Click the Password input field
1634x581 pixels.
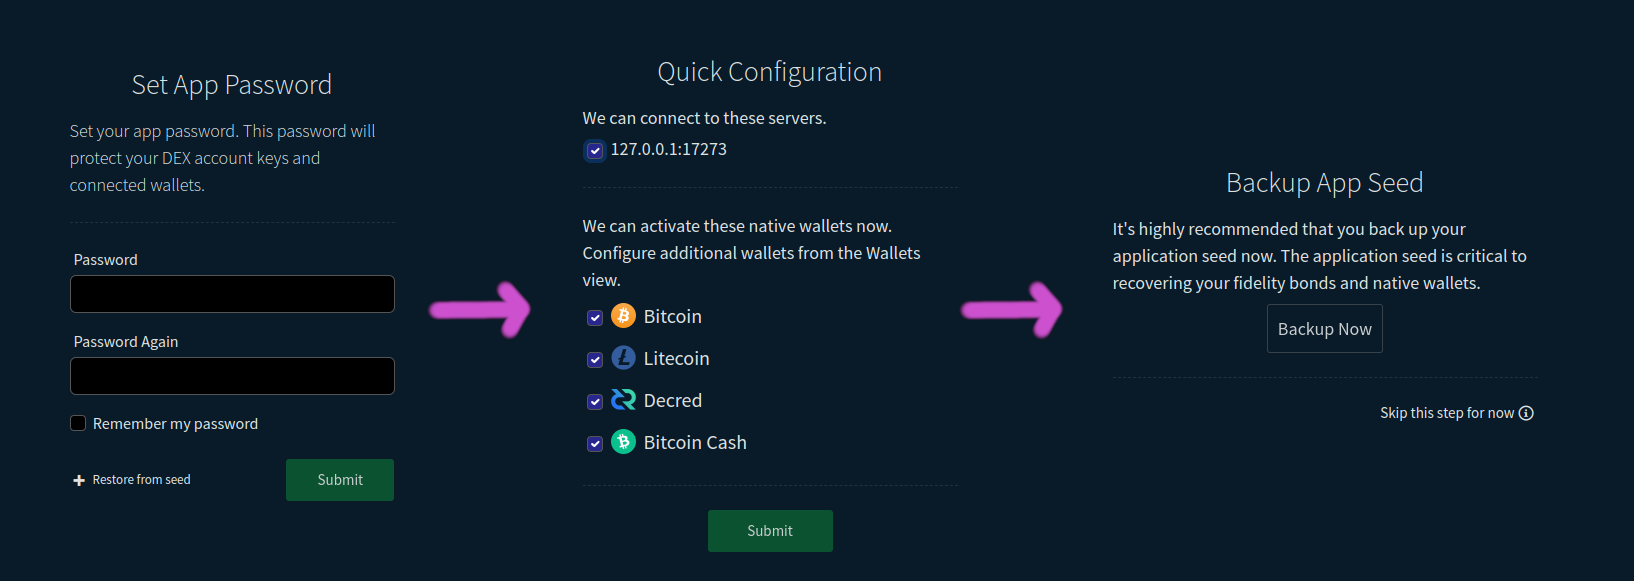[x=231, y=293]
